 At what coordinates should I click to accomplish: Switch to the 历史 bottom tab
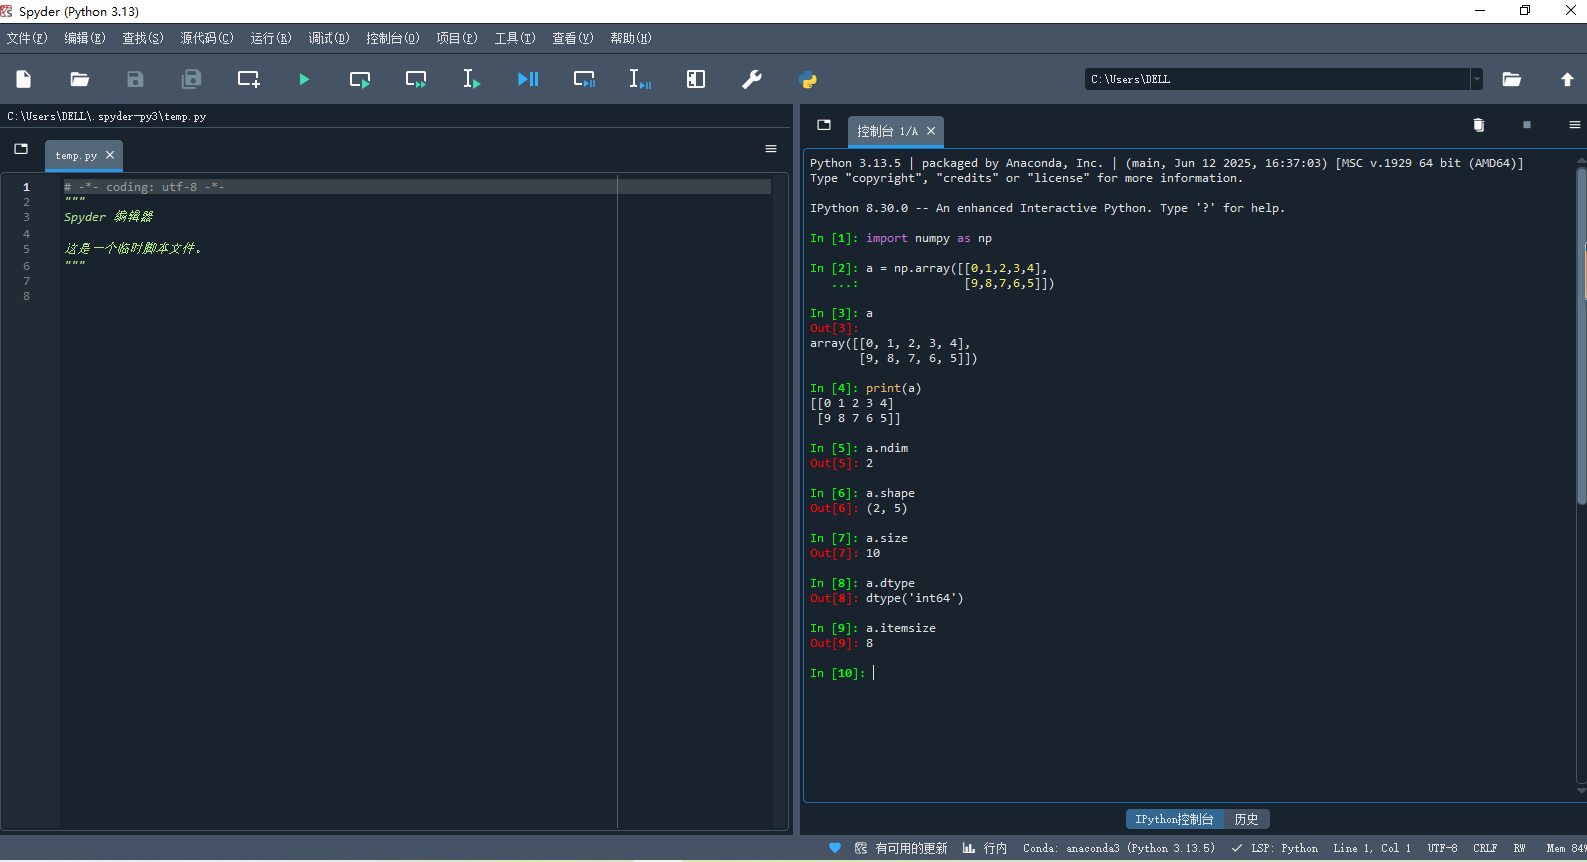(1246, 819)
